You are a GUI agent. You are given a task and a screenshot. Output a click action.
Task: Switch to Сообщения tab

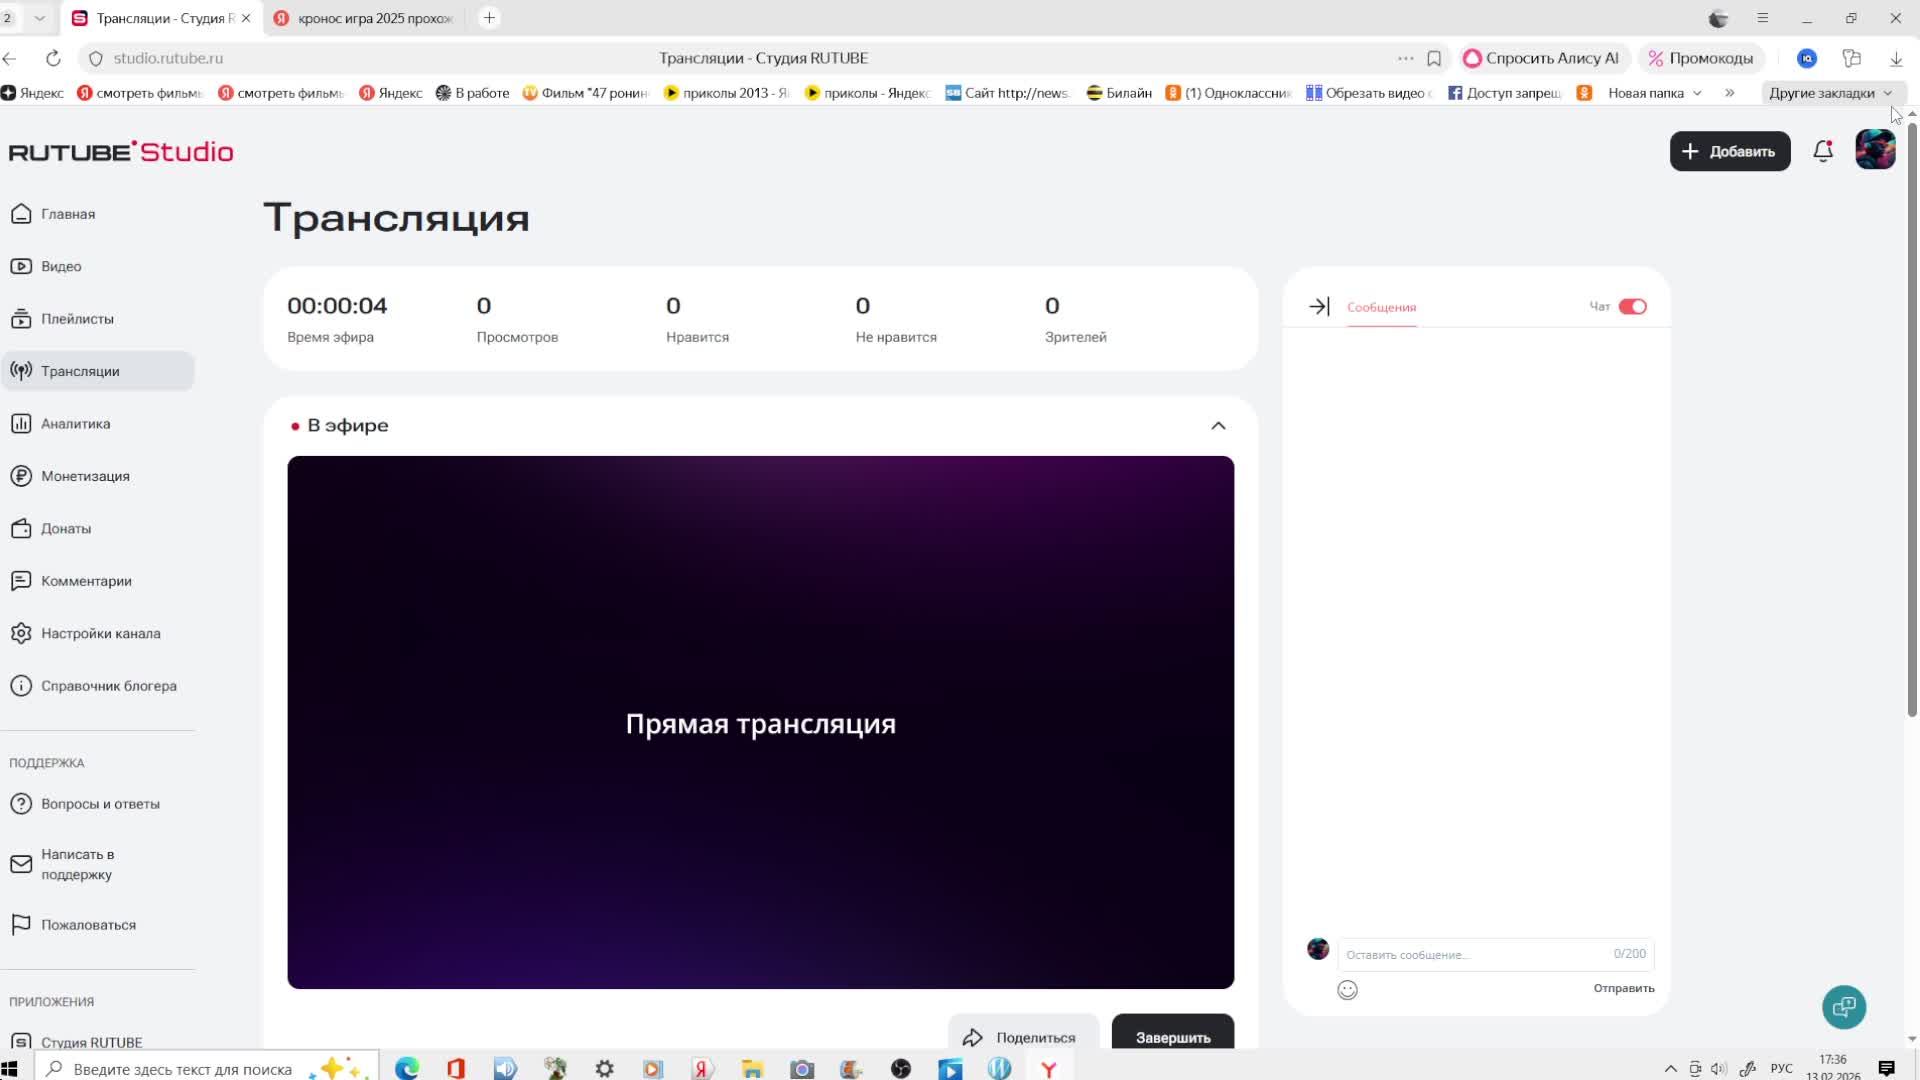pyautogui.click(x=1381, y=307)
